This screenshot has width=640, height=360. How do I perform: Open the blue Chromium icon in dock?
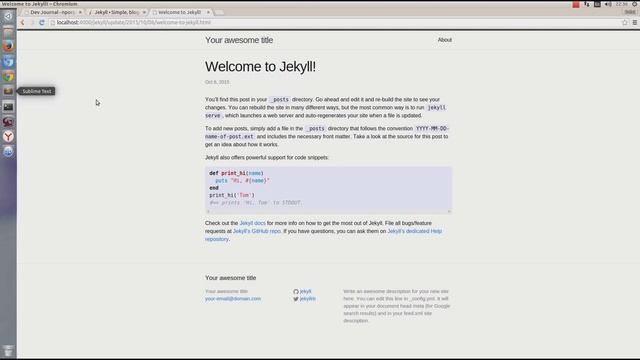pos(8,62)
